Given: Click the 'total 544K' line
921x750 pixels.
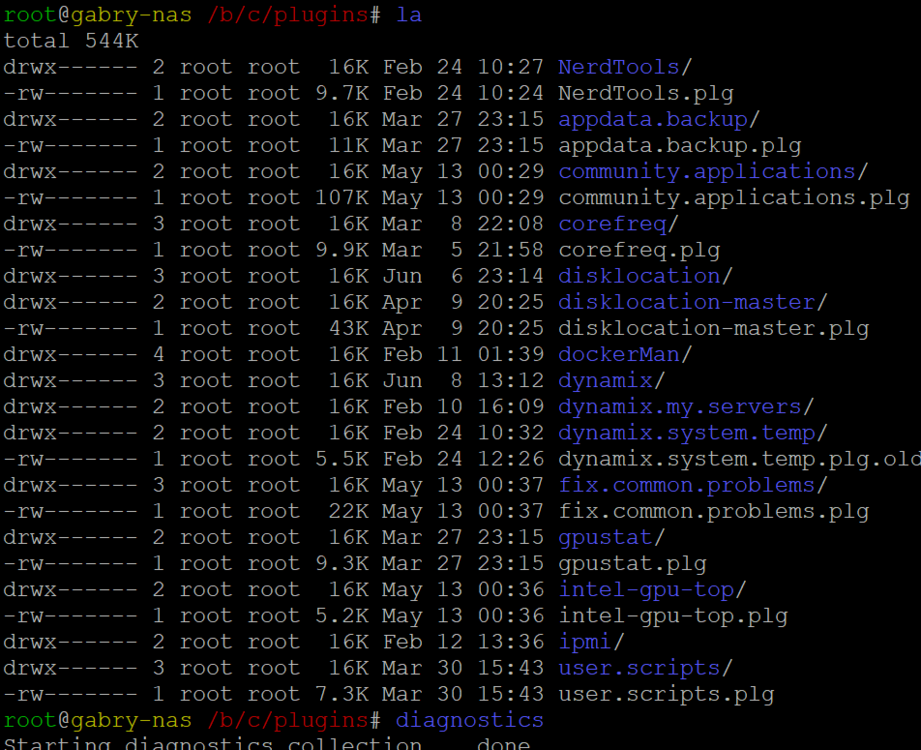Looking at the screenshot, I should [x=71, y=41].
